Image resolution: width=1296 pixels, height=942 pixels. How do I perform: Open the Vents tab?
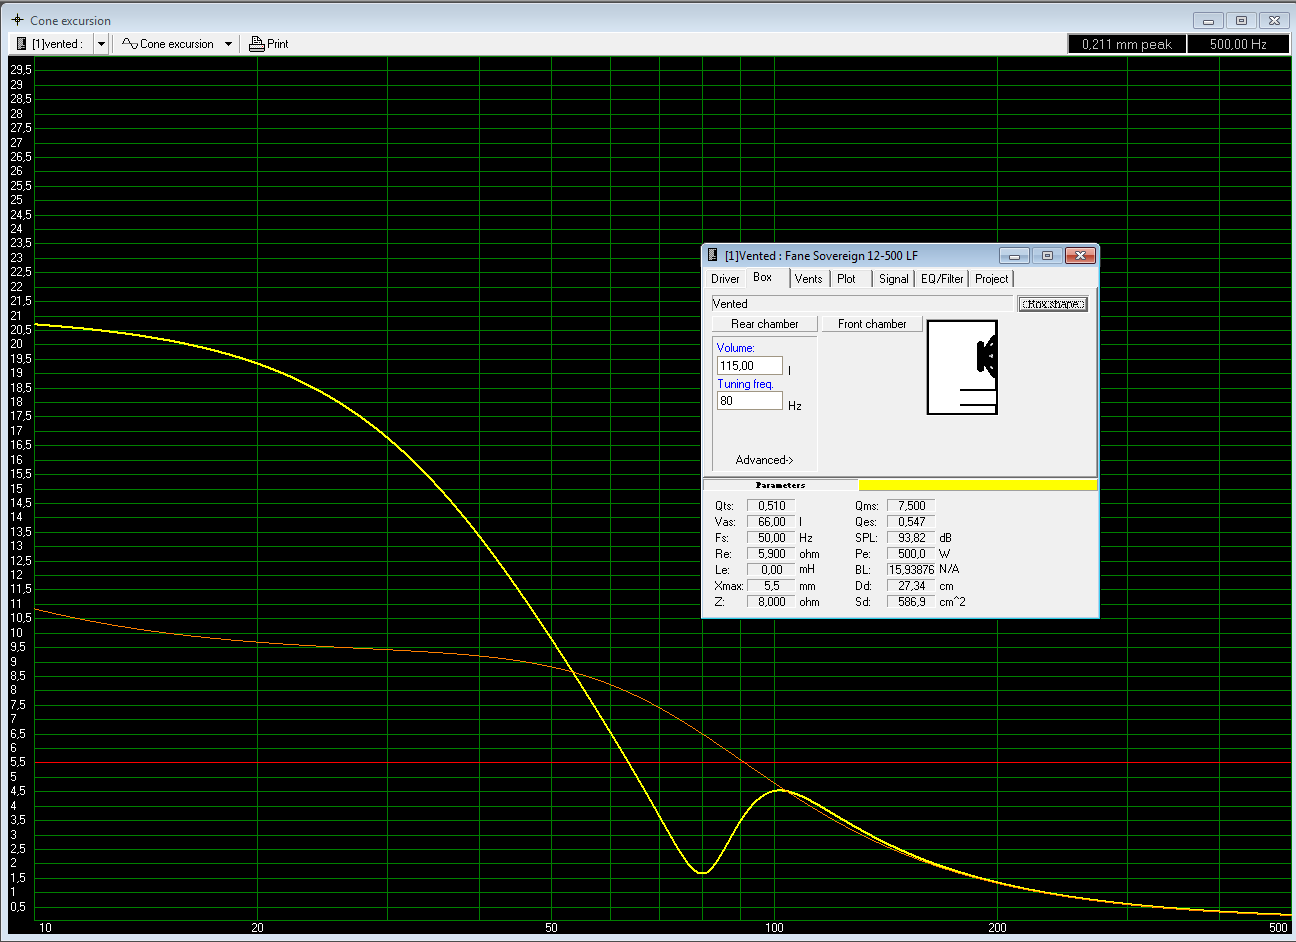point(808,279)
